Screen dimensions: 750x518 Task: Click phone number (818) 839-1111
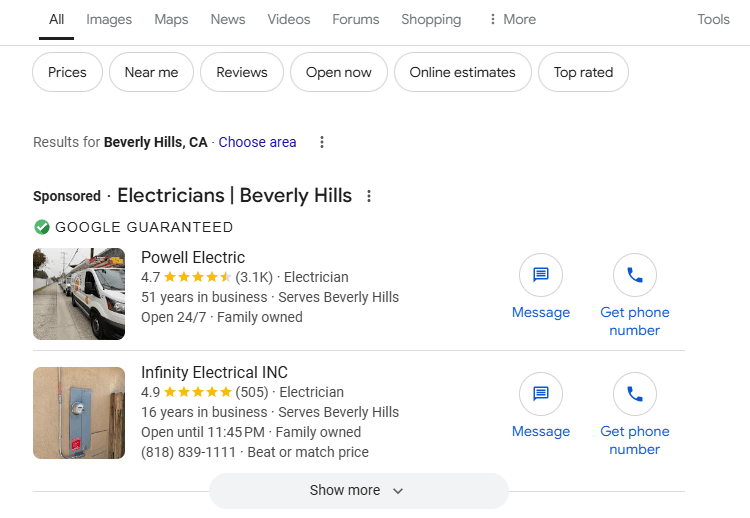point(188,452)
